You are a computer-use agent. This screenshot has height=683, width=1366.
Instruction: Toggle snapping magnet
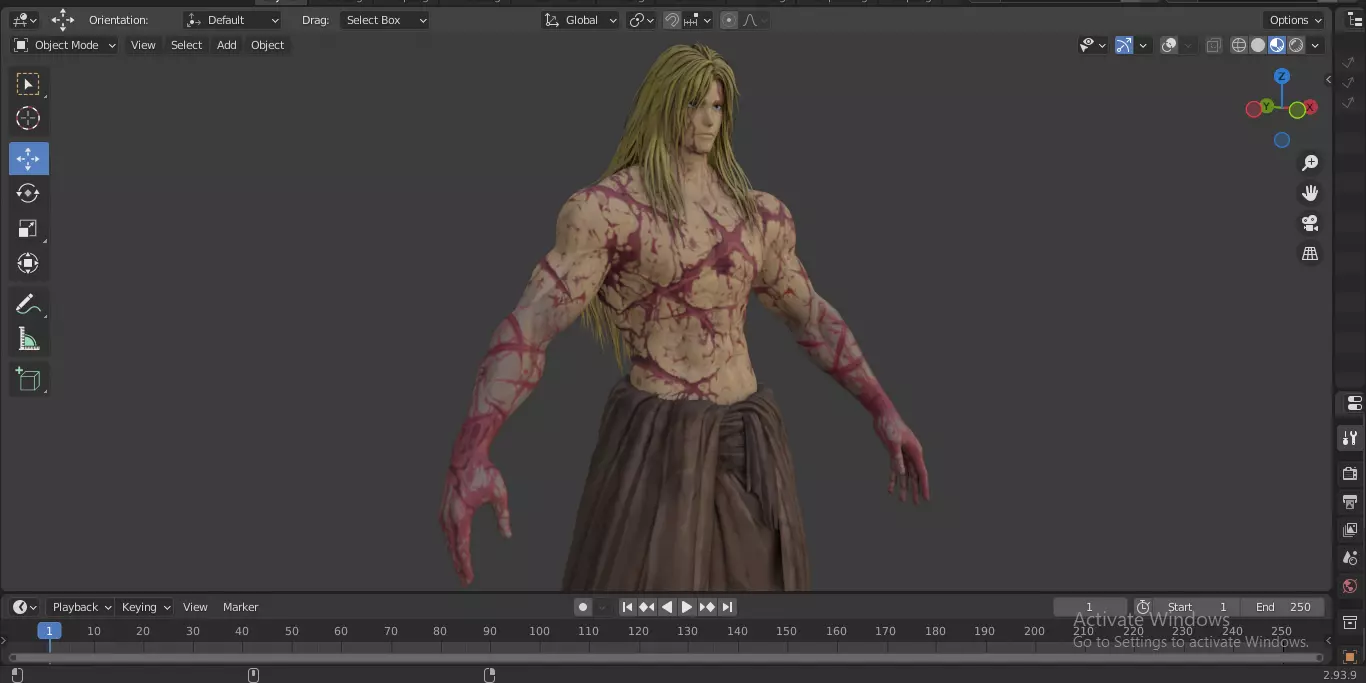[x=673, y=20]
